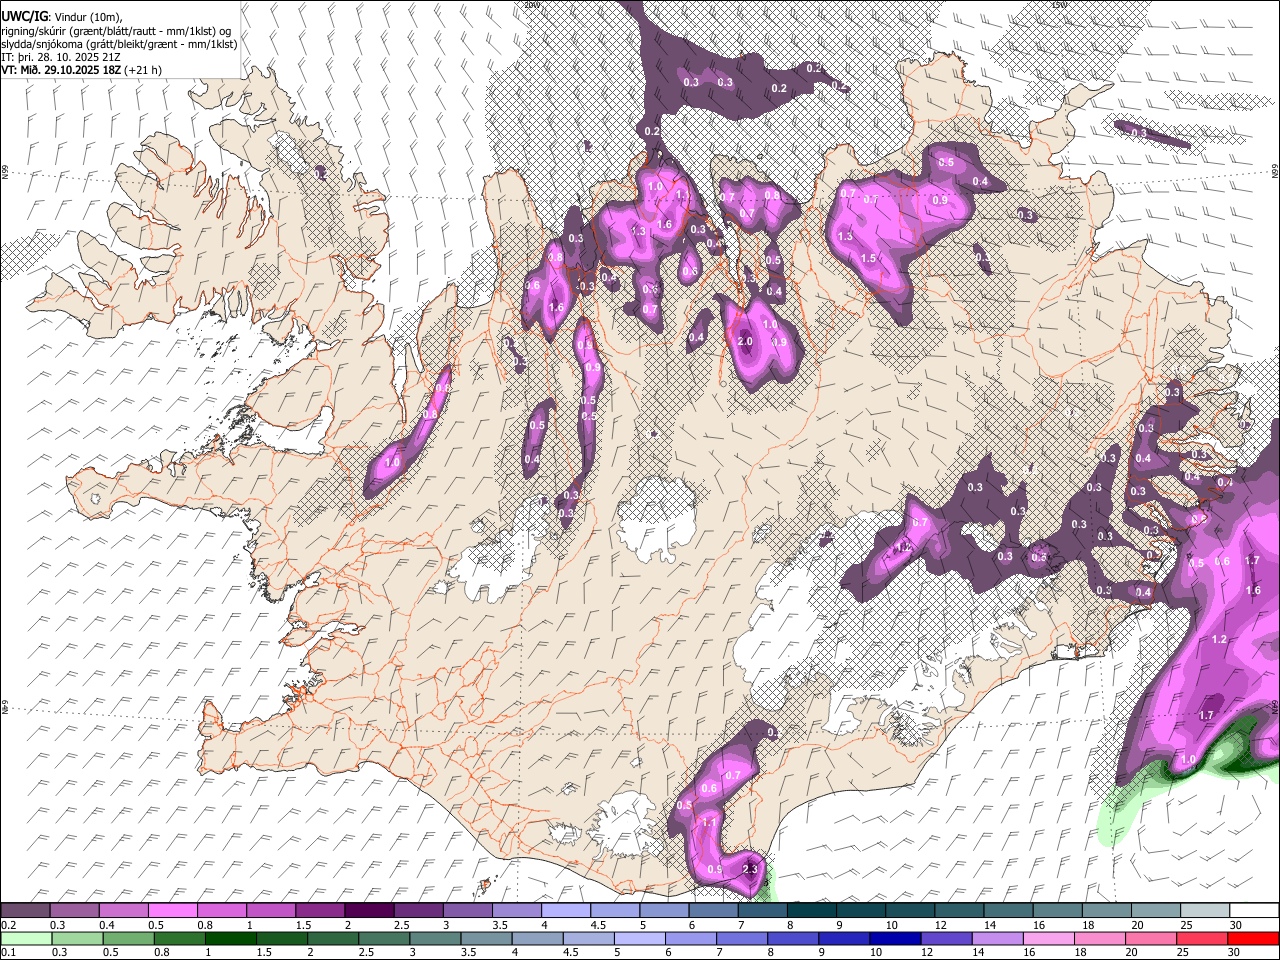Click the 'UWC/IG' title text
This screenshot has height=960, width=1280.
[24, 16]
